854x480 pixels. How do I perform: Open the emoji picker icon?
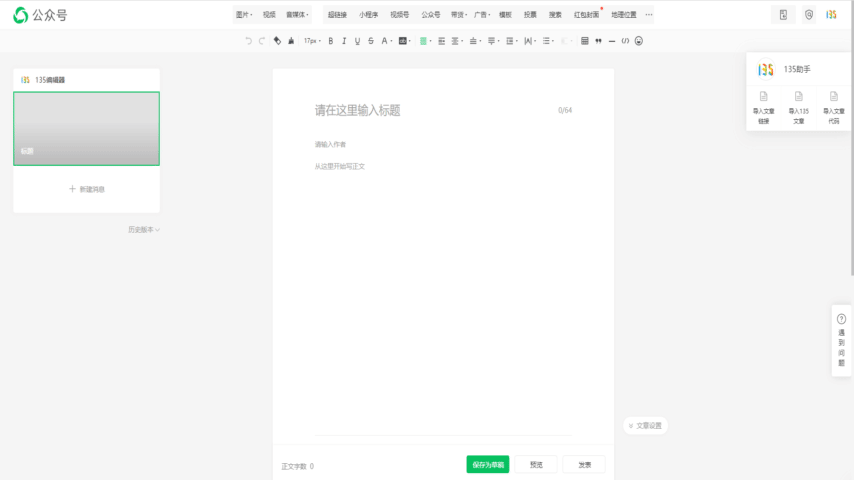tap(639, 41)
